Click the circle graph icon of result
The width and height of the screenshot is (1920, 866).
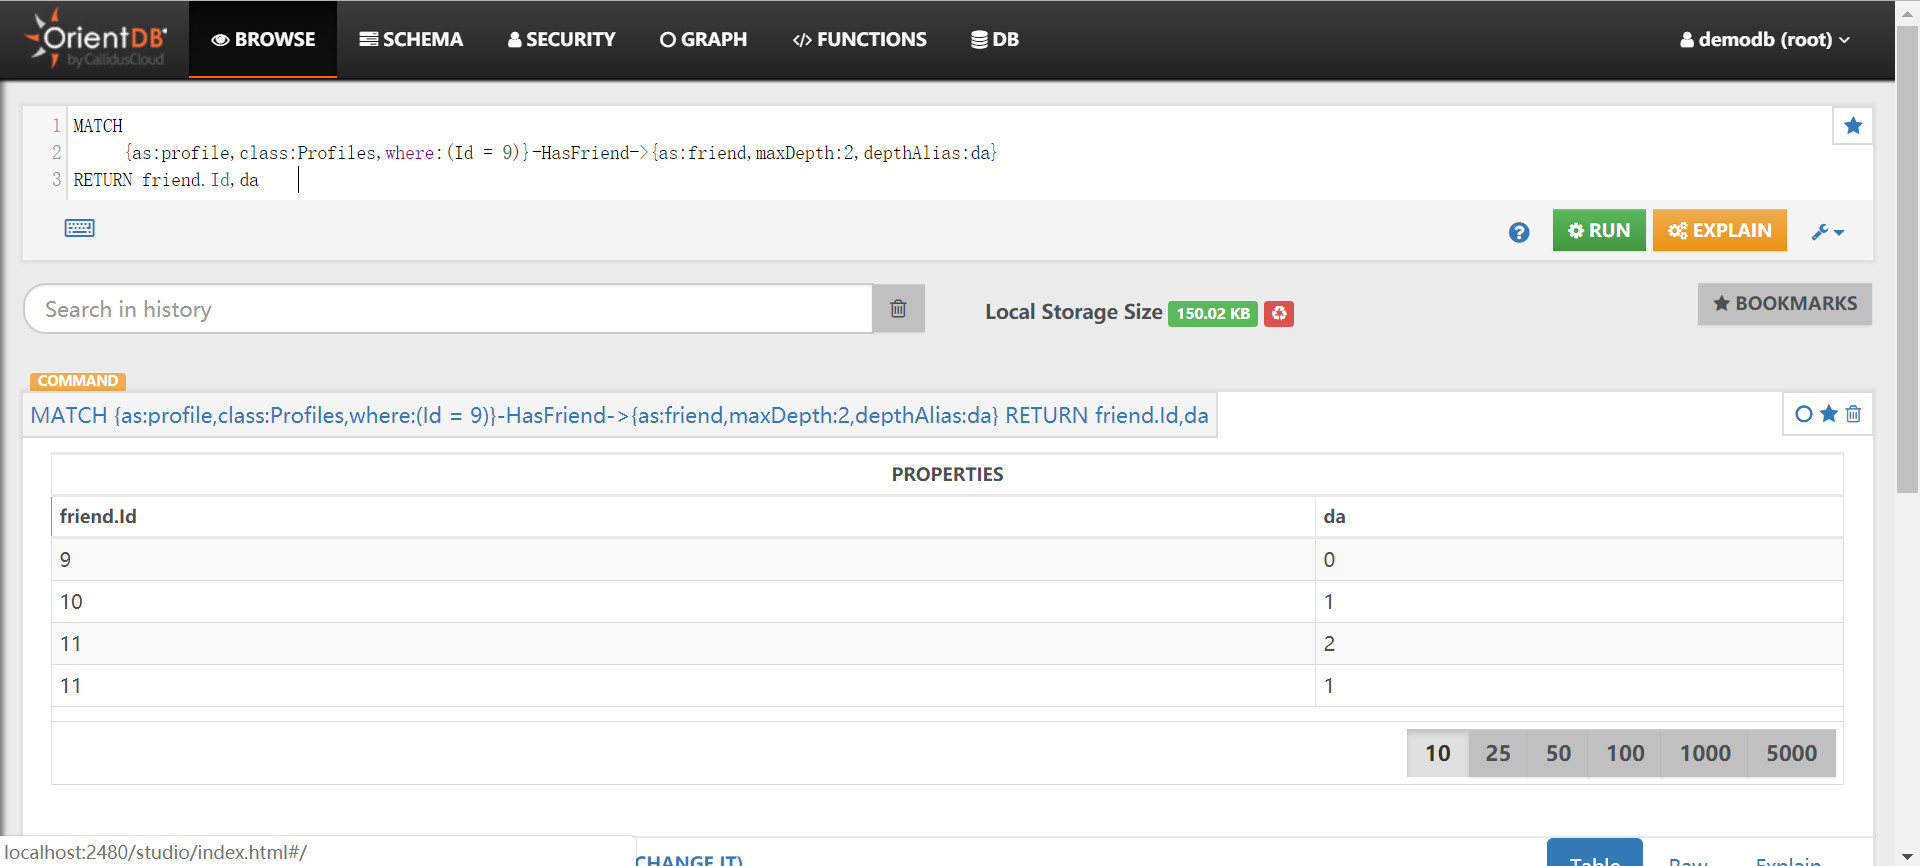pos(1804,414)
